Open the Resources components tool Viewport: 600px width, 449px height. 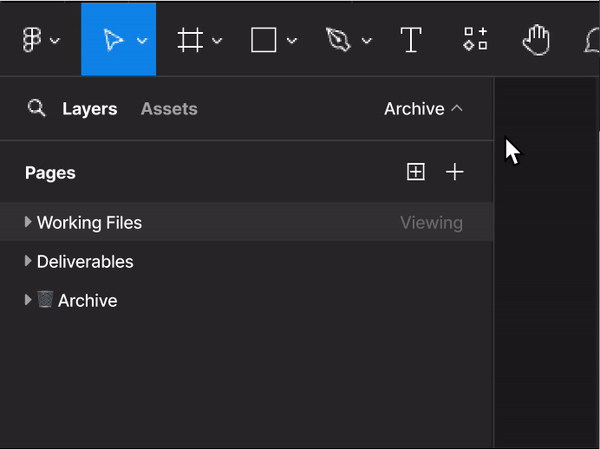(x=475, y=39)
